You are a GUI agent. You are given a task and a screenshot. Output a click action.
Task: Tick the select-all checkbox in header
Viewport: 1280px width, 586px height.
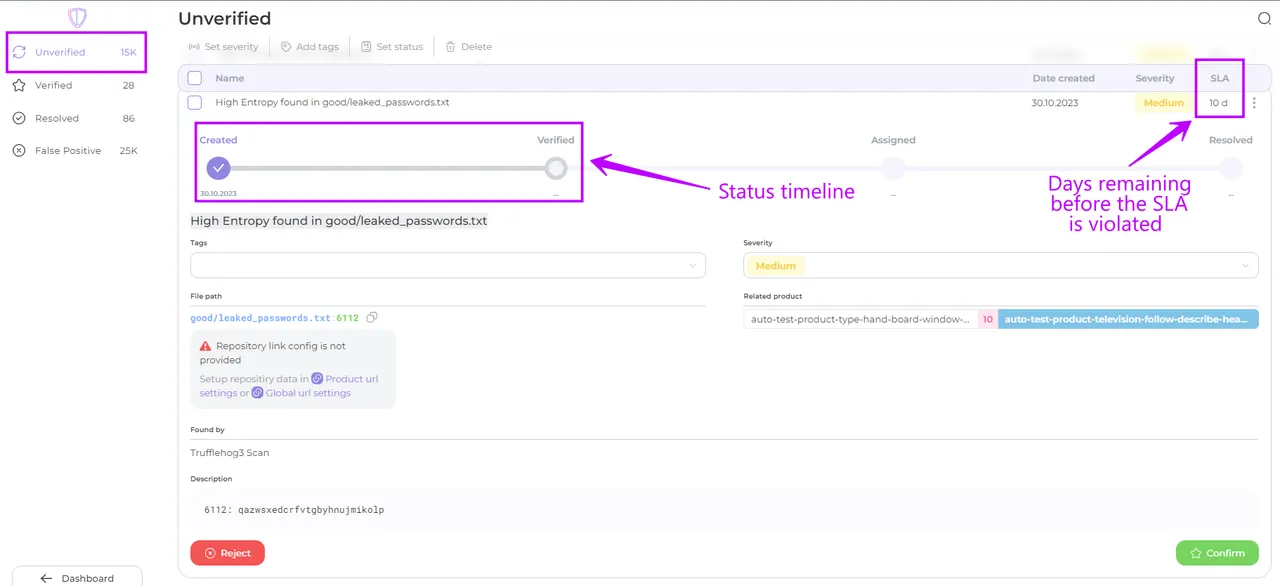click(x=195, y=78)
